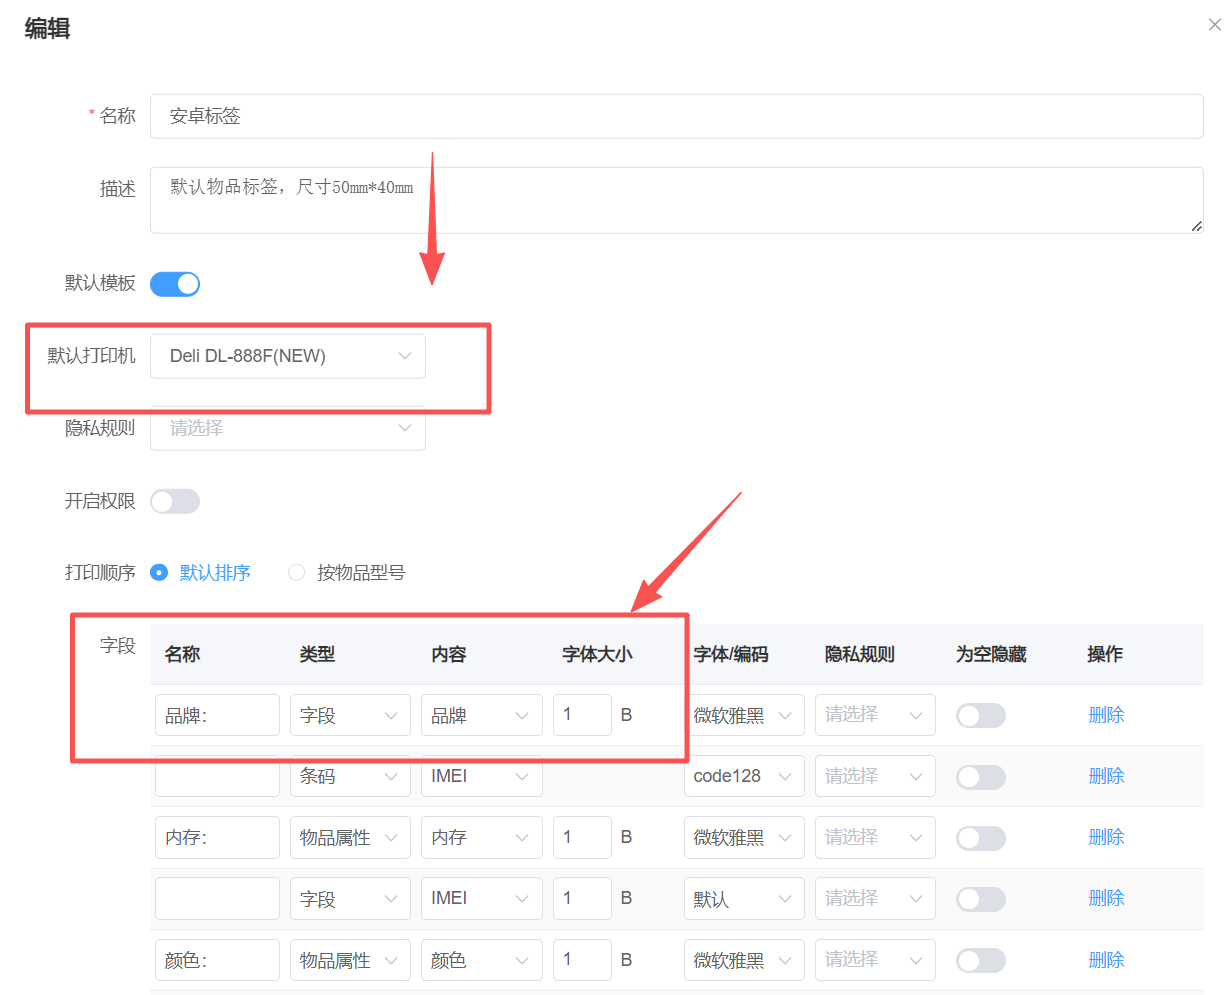Close the 编辑 dialog with X icon
The height and width of the screenshot is (995, 1226).
point(1214,25)
